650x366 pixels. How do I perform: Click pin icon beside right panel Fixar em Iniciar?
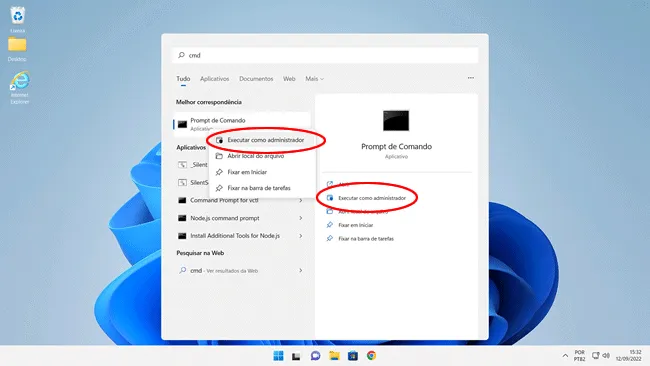[330, 225]
